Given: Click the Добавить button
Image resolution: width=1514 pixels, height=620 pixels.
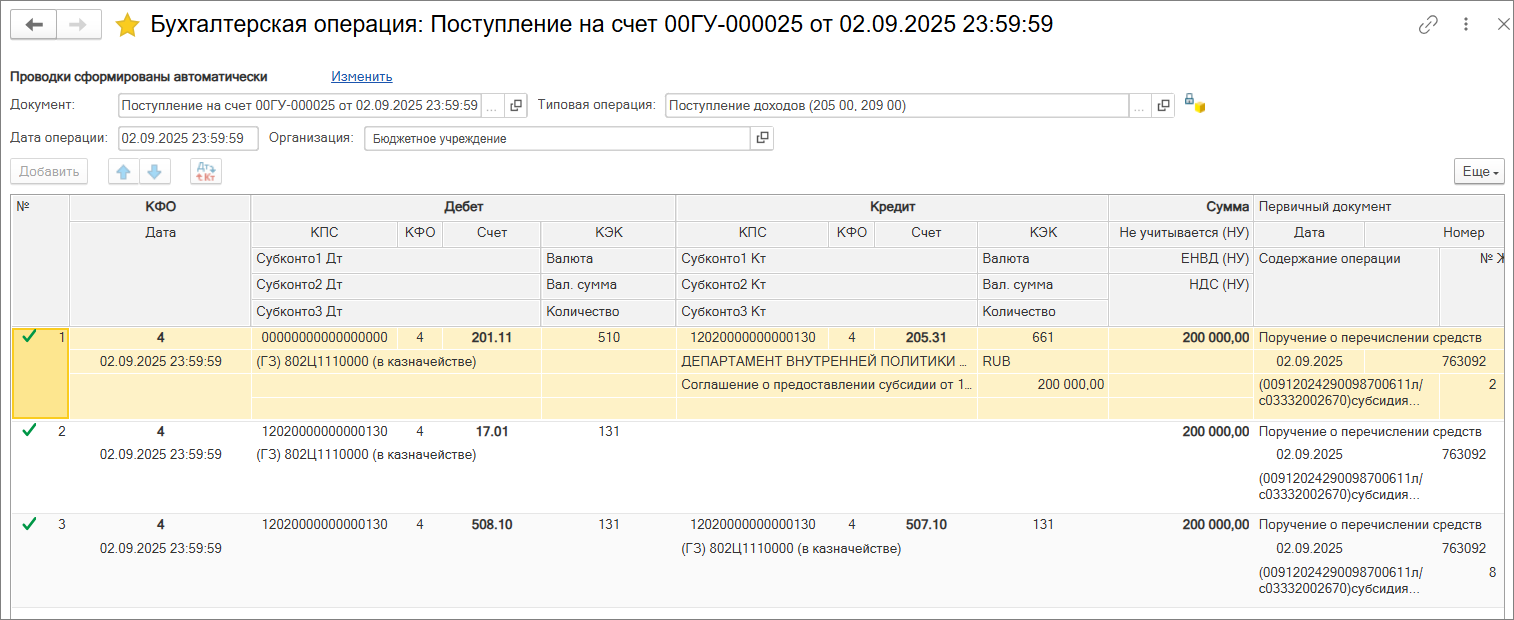Looking at the screenshot, I should [49, 172].
